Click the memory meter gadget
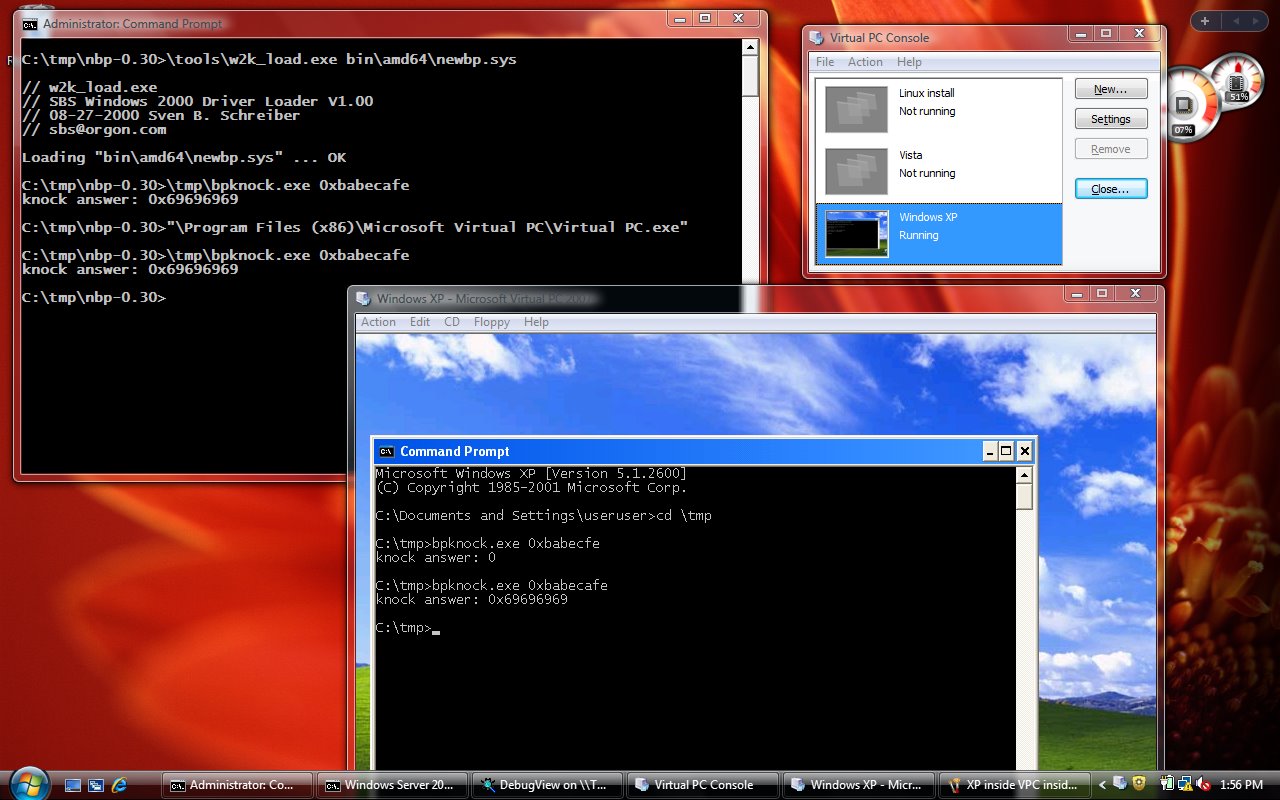Viewport: 1280px width, 800px height. coord(1237,82)
